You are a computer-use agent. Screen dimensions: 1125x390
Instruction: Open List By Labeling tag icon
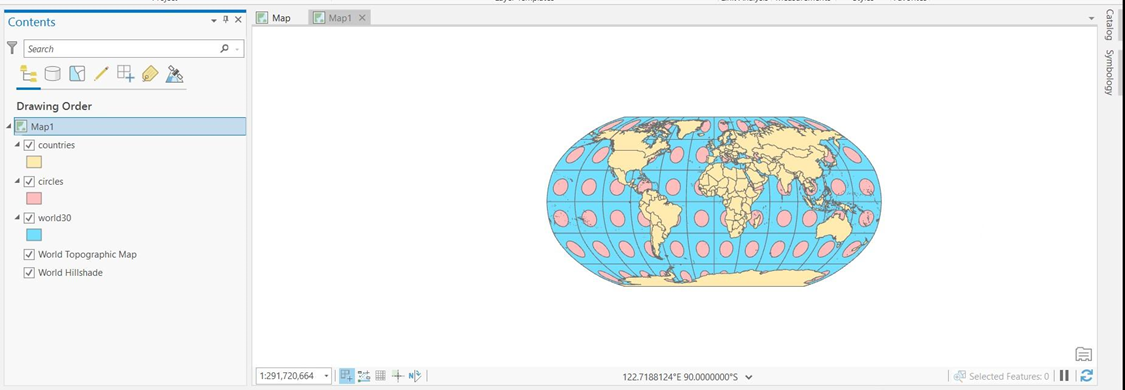(150, 74)
